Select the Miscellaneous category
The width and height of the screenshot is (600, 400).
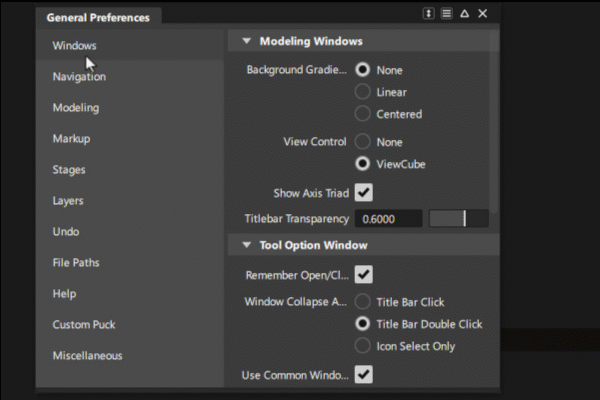pos(88,356)
